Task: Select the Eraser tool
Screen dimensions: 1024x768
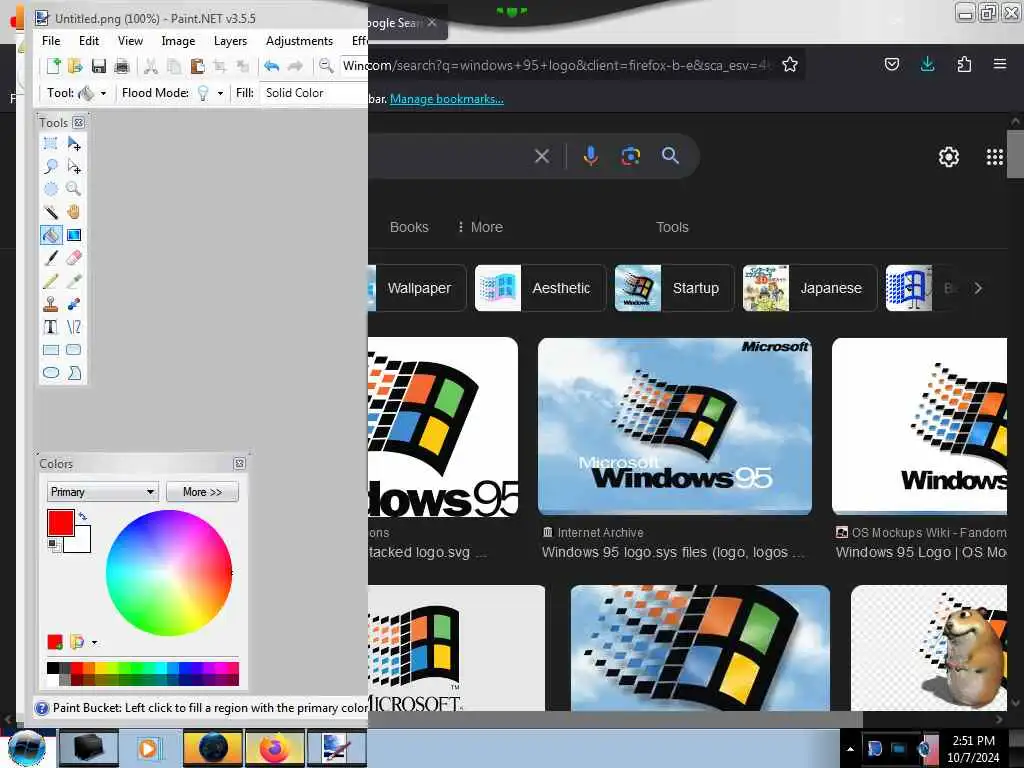Action: click(74, 258)
